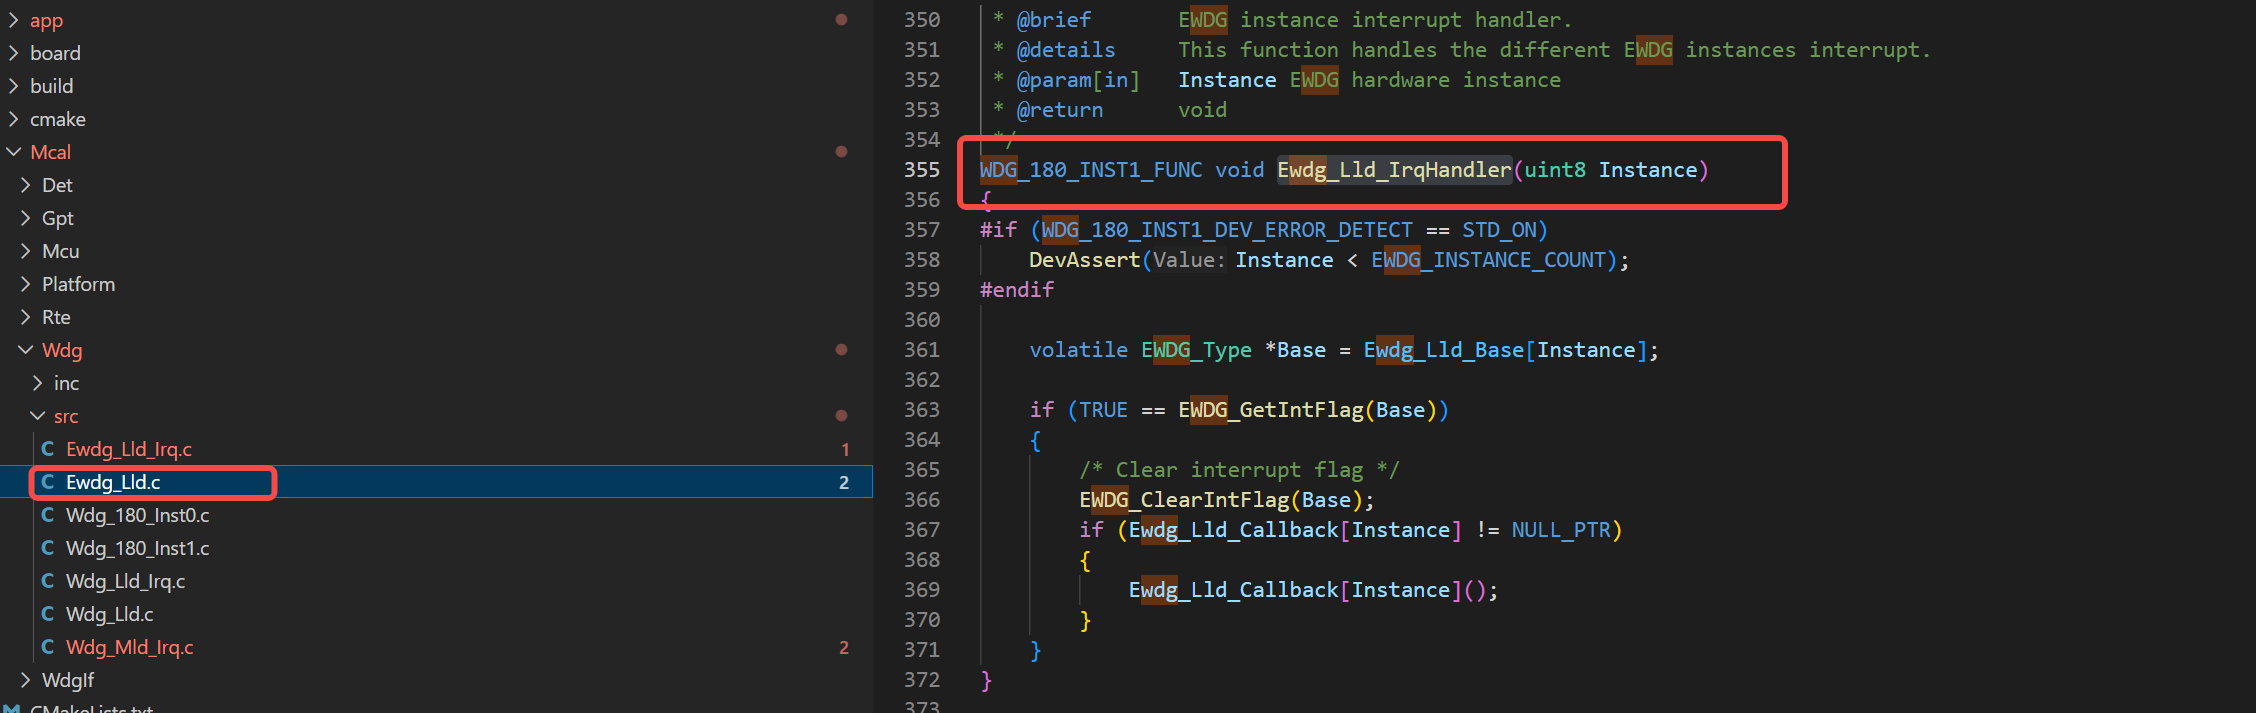Screen dimensions: 2256x713
Task: Open Wdg_Lld_Irq.c file
Action: 126,581
